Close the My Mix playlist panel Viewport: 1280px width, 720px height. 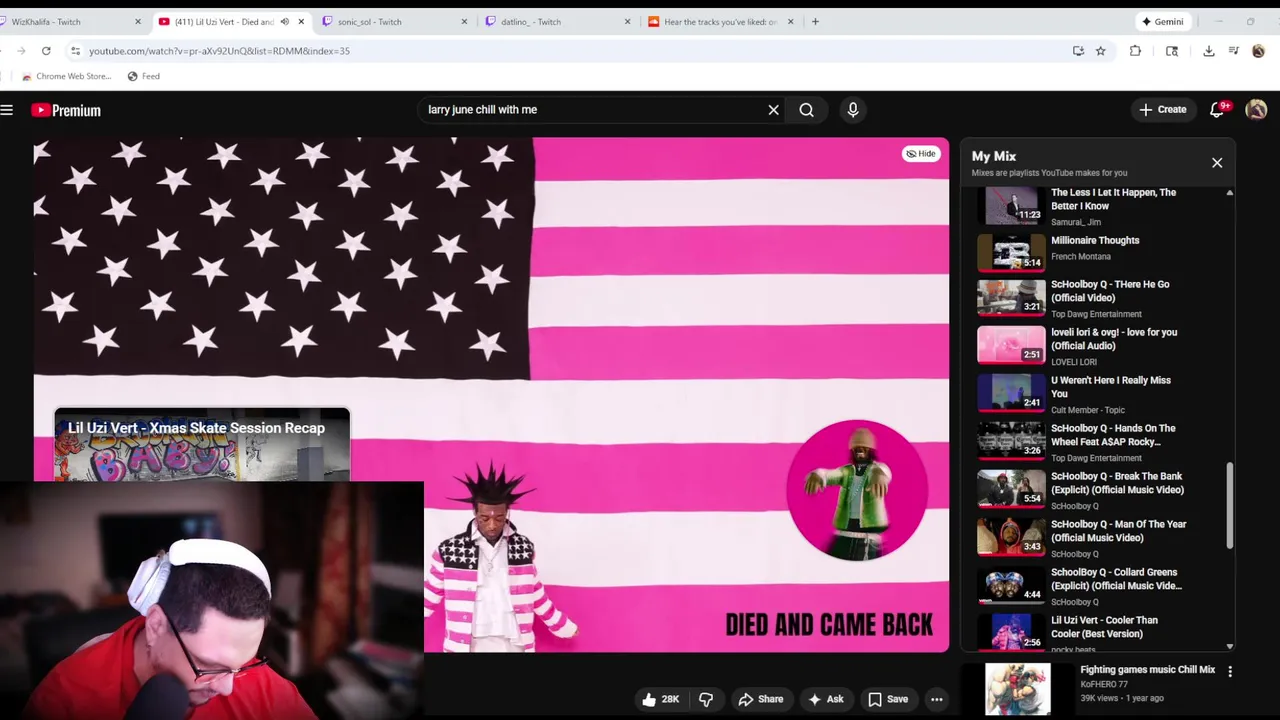click(x=1217, y=162)
